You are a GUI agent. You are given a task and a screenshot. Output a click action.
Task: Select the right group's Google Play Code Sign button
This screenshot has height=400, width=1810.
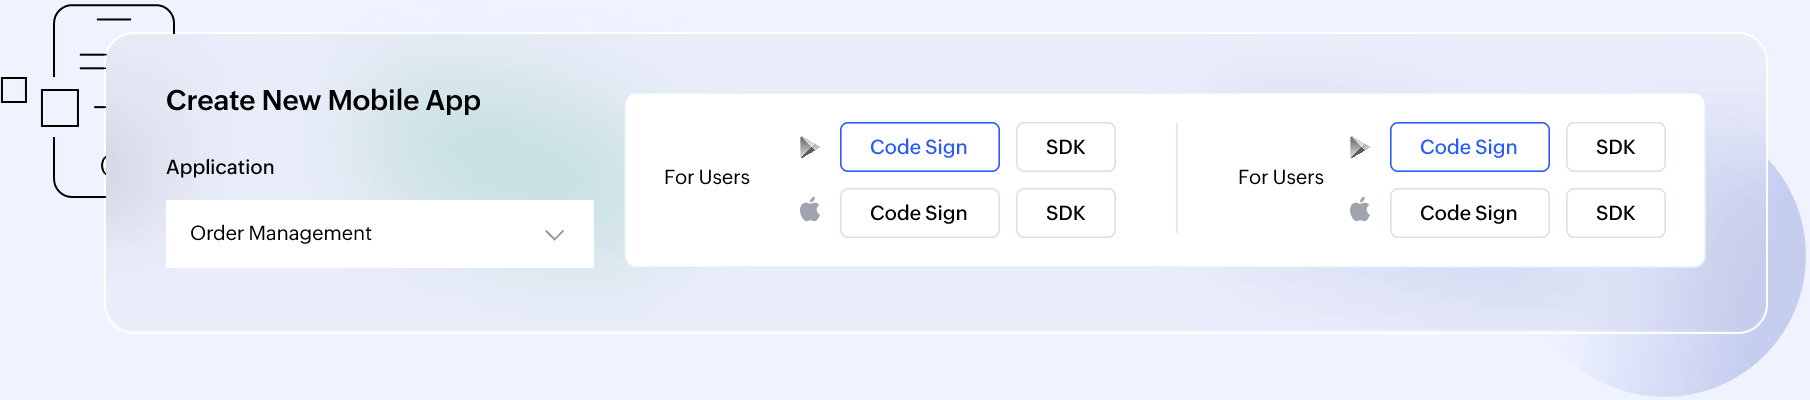(x=1469, y=147)
